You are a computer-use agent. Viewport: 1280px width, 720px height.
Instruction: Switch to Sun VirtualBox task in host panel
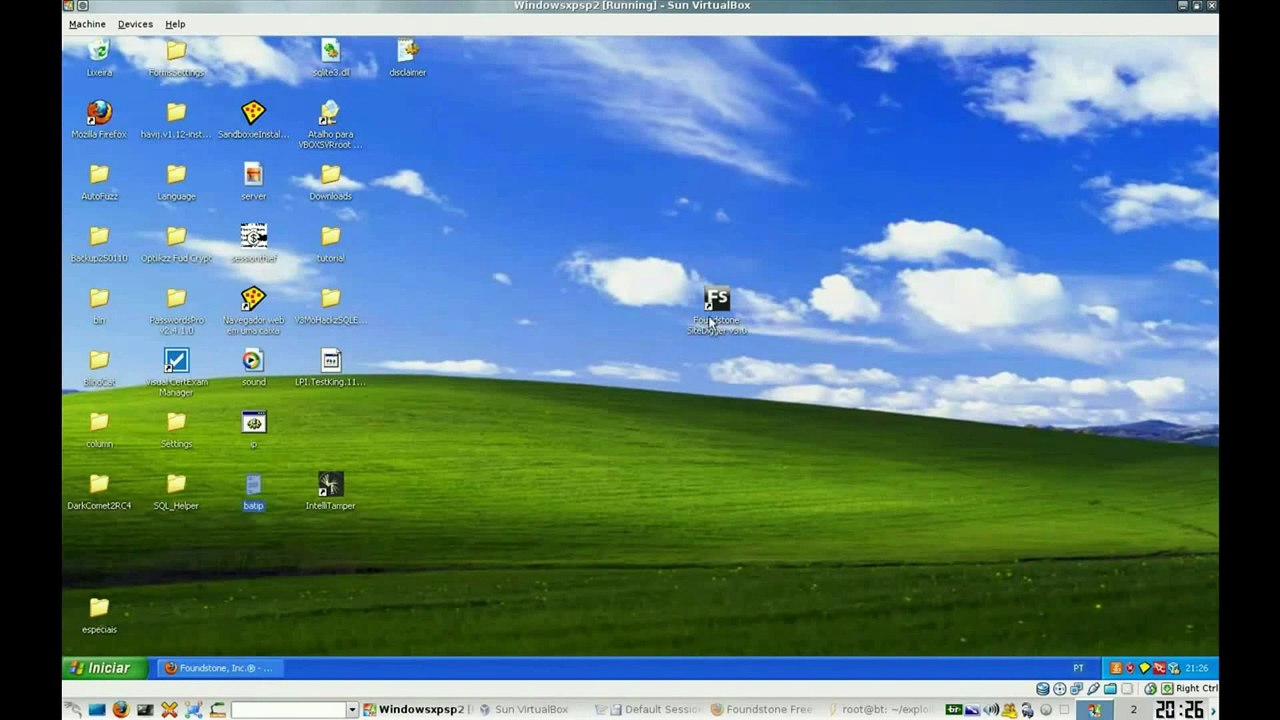tap(524, 710)
